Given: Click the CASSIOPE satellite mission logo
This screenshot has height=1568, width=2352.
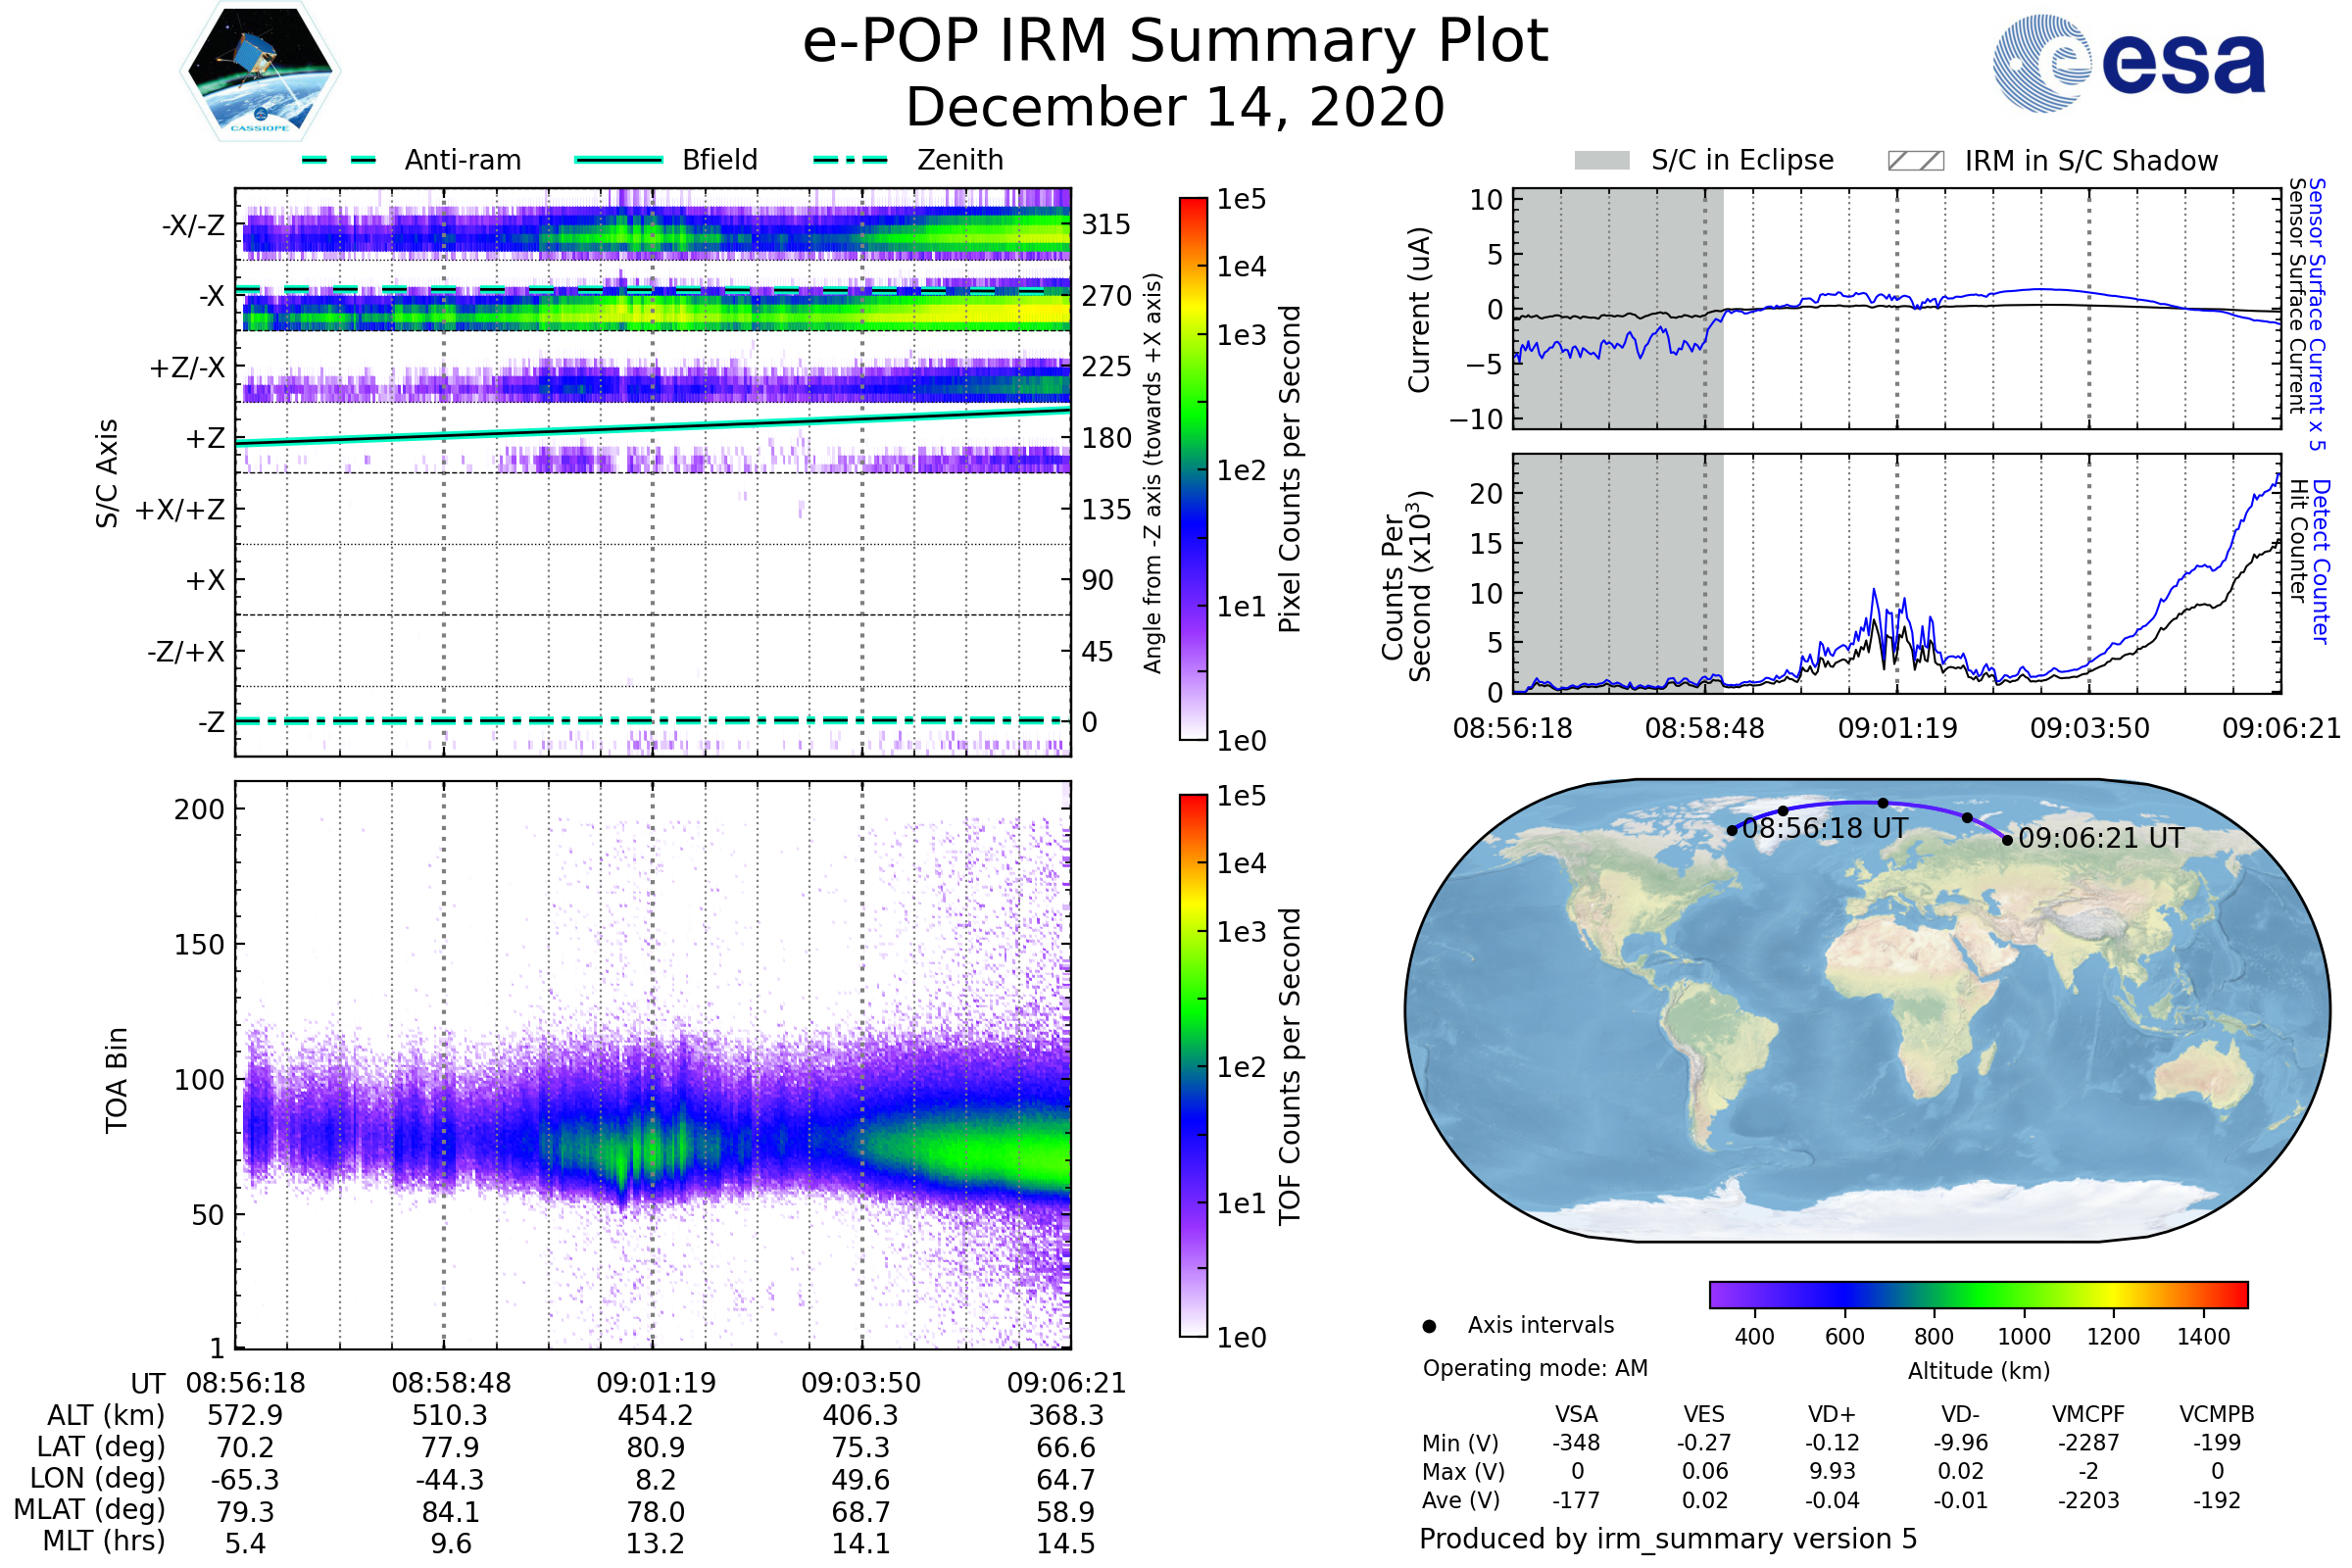Looking at the screenshot, I should click(x=260, y=72).
